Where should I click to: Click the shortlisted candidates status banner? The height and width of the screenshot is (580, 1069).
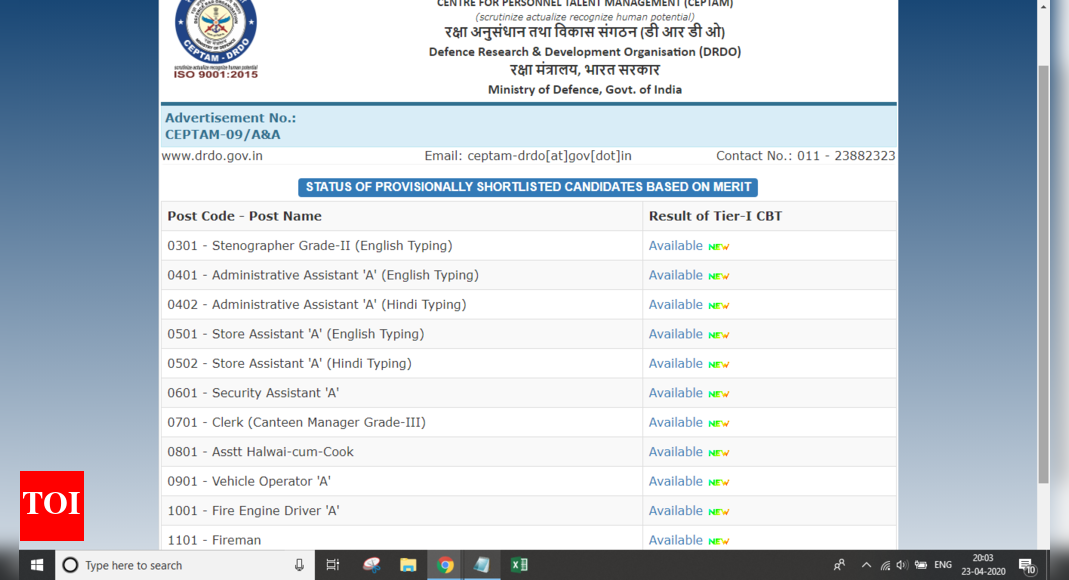tap(527, 187)
